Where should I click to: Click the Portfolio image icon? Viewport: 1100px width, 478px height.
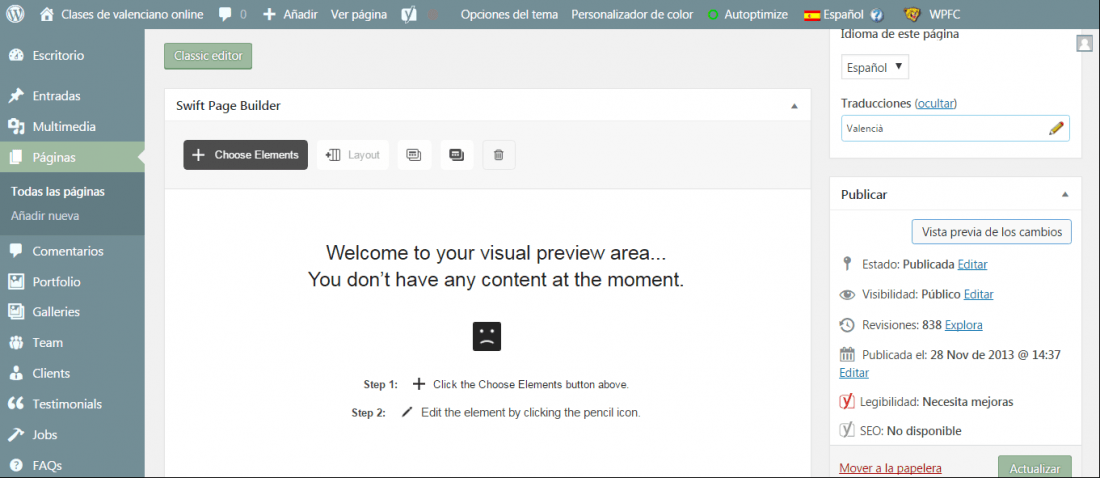click(x=16, y=282)
